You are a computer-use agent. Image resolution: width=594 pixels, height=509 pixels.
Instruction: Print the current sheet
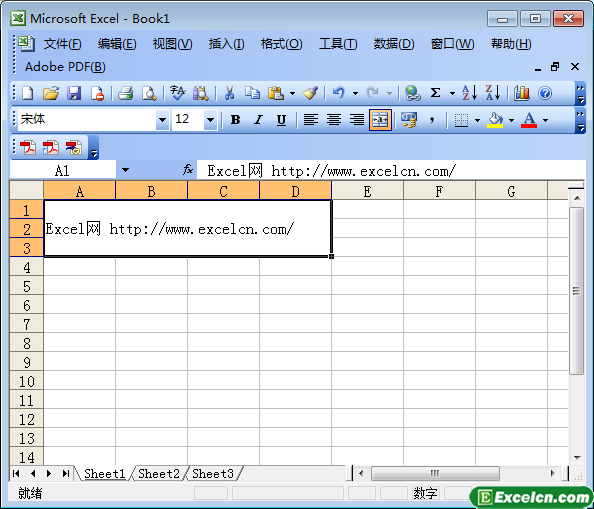(125, 93)
